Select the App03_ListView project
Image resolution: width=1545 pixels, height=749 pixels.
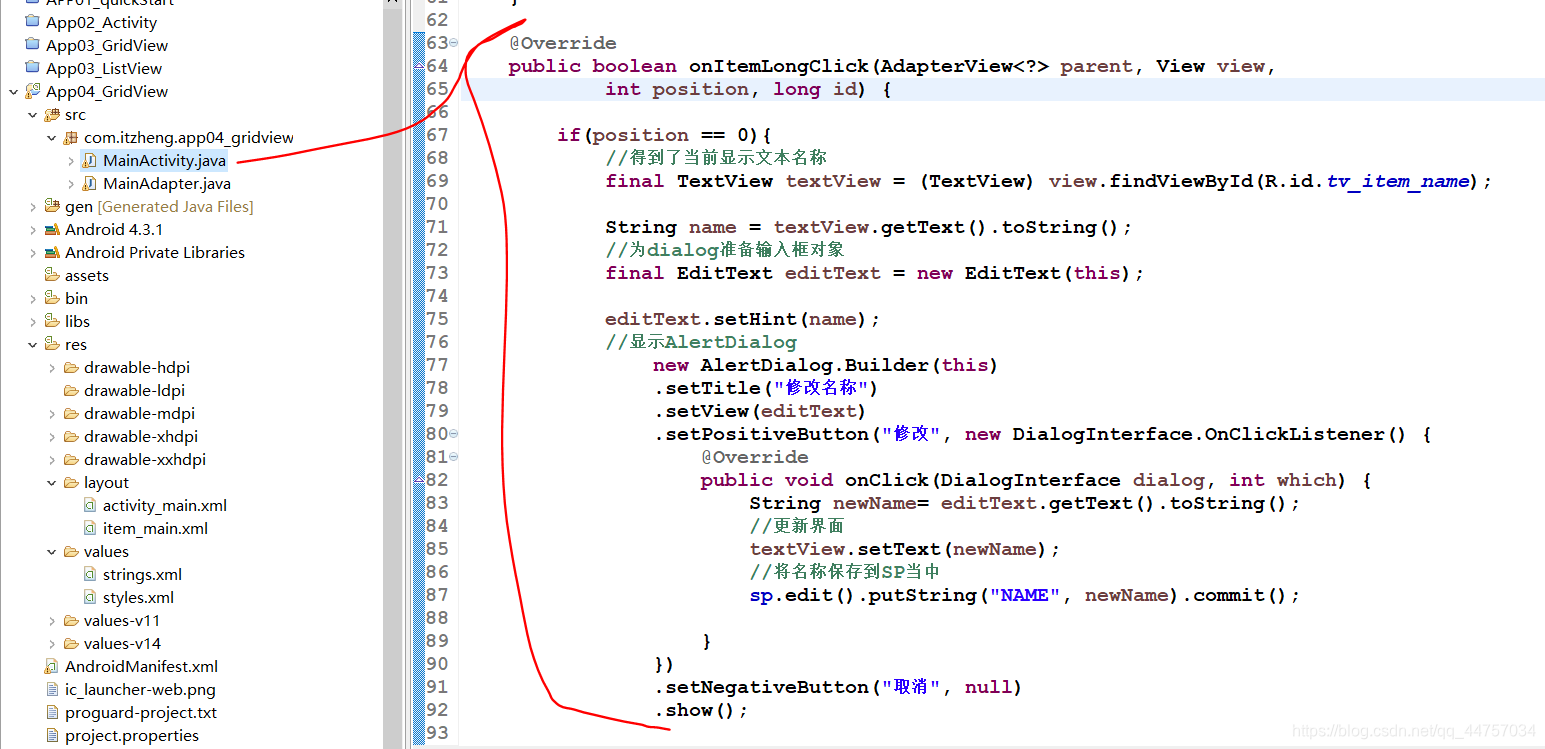click(103, 68)
